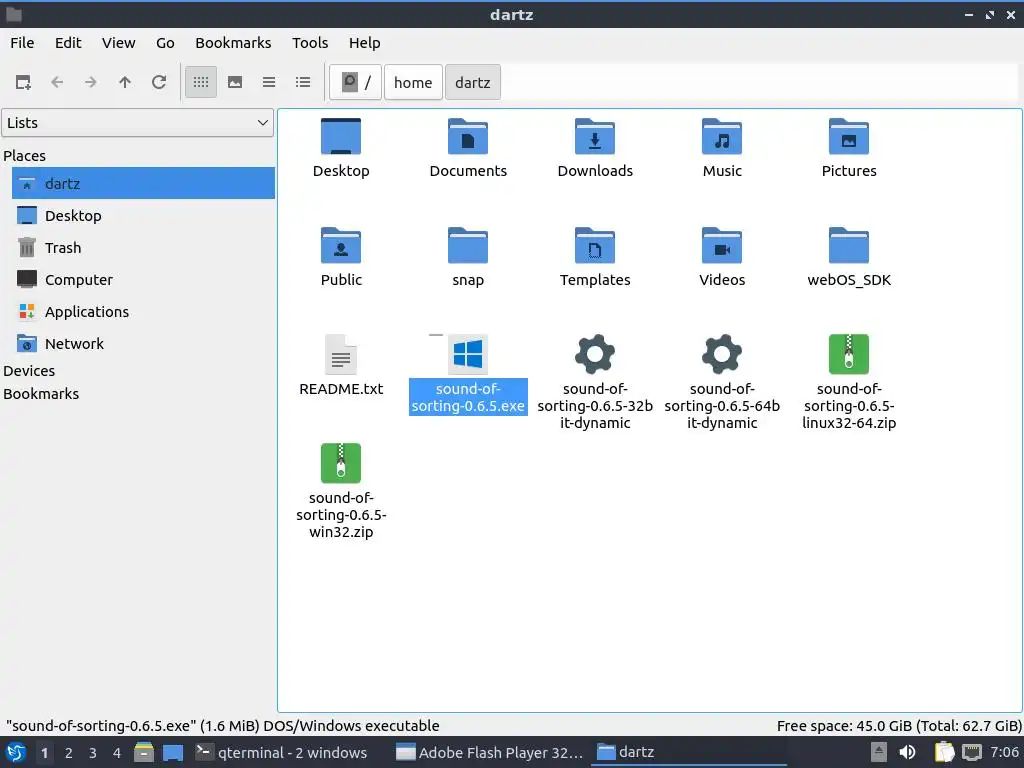Click the clipboard tray icon
The width and height of the screenshot is (1024, 768).
click(x=944, y=752)
